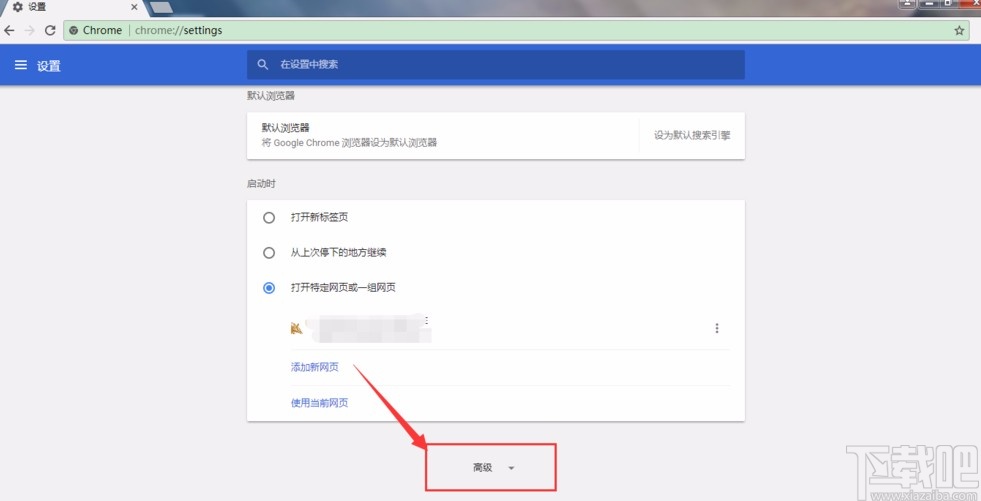
Task: Expand the 高级 advanced settings section
Action: pos(491,468)
